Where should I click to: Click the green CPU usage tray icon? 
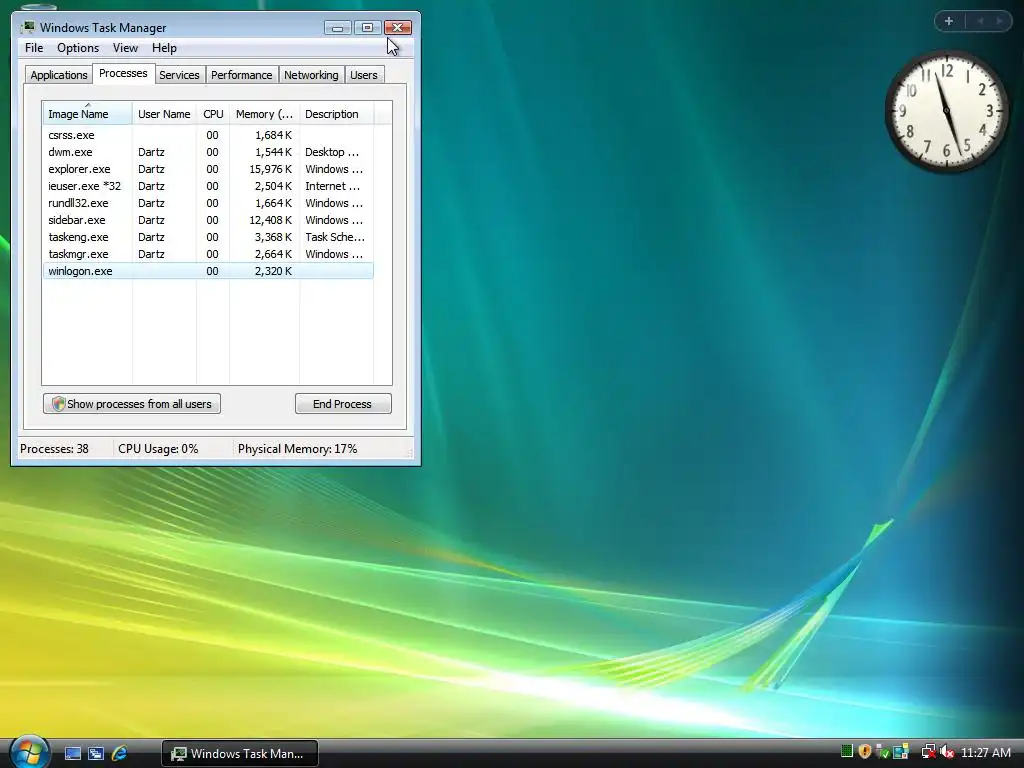click(x=847, y=751)
